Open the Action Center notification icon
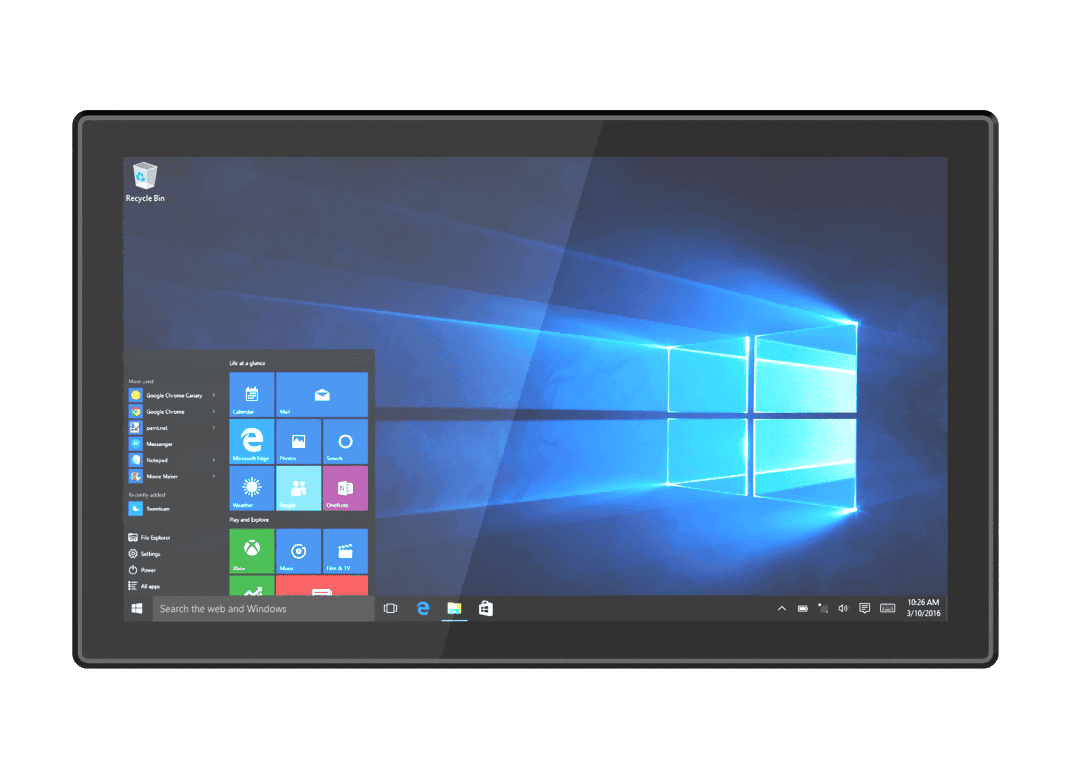 click(x=865, y=608)
